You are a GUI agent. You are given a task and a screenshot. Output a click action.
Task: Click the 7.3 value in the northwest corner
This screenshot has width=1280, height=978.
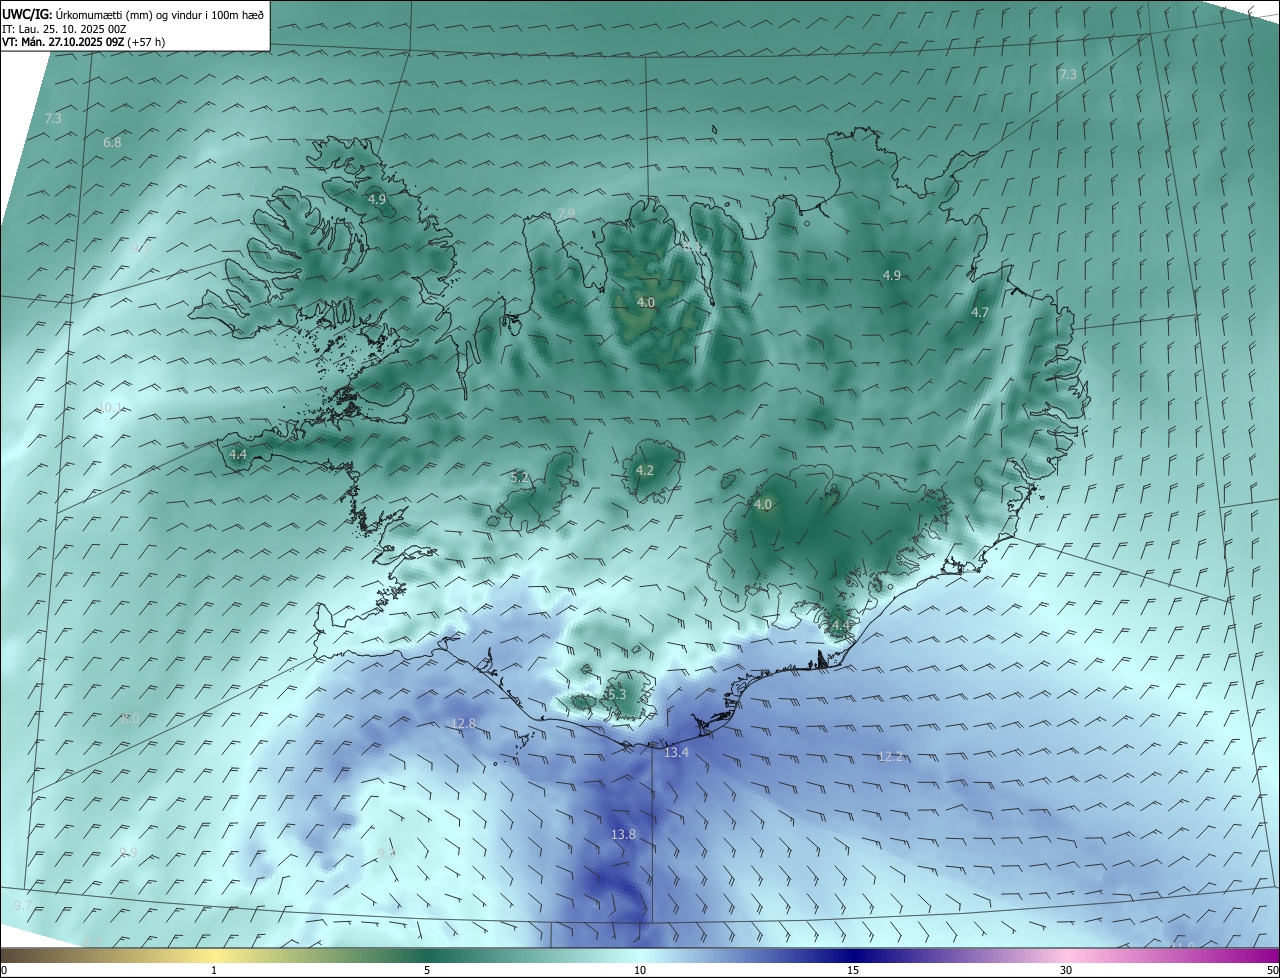point(53,118)
